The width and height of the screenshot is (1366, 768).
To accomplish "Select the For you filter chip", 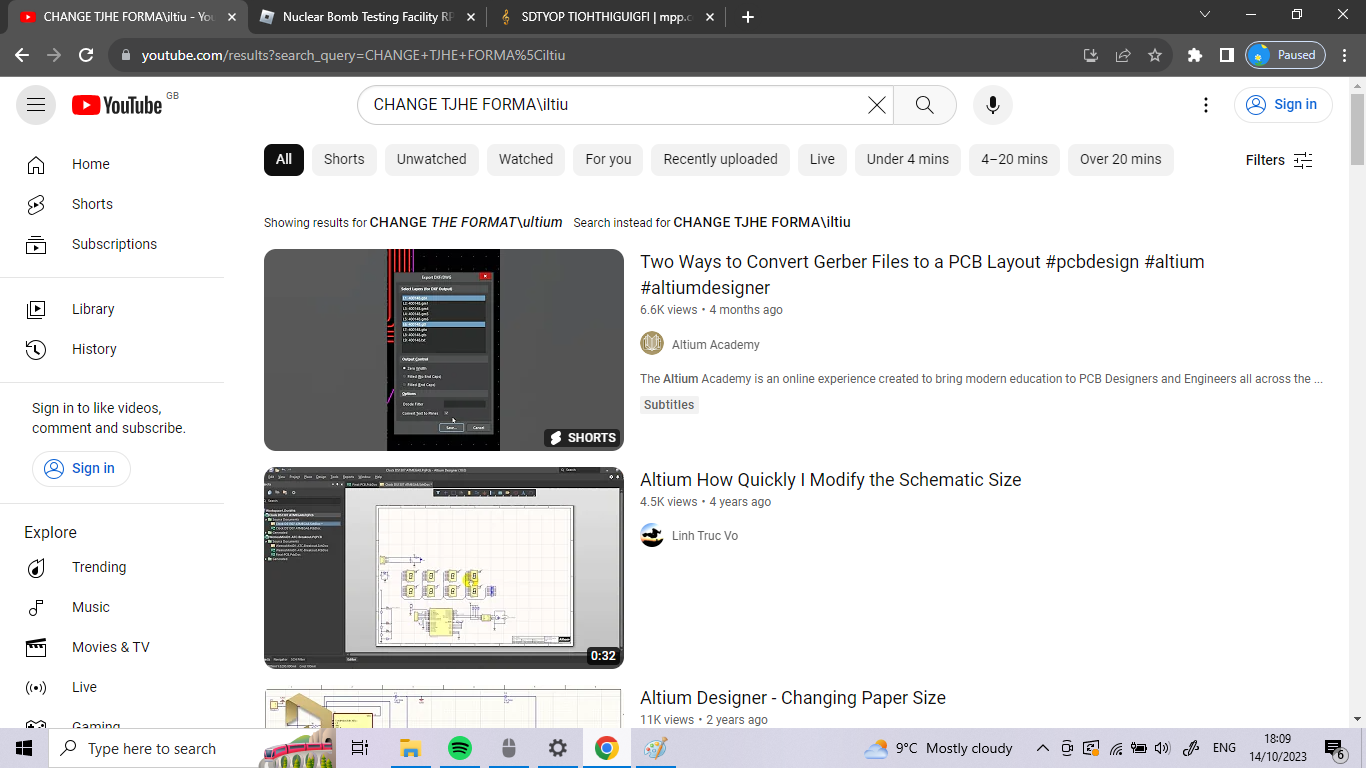I will coord(608,159).
